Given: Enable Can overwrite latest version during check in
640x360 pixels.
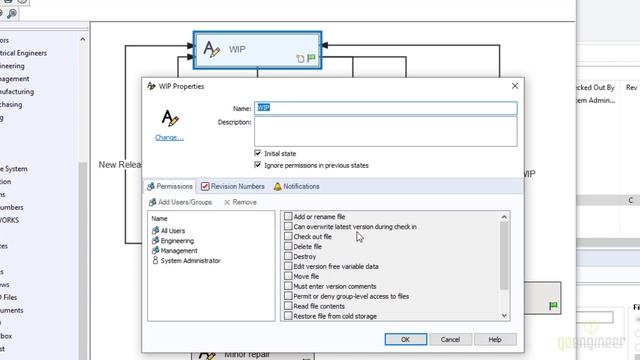Looking at the screenshot, I should pyautogui.click(x=288, y=227).
